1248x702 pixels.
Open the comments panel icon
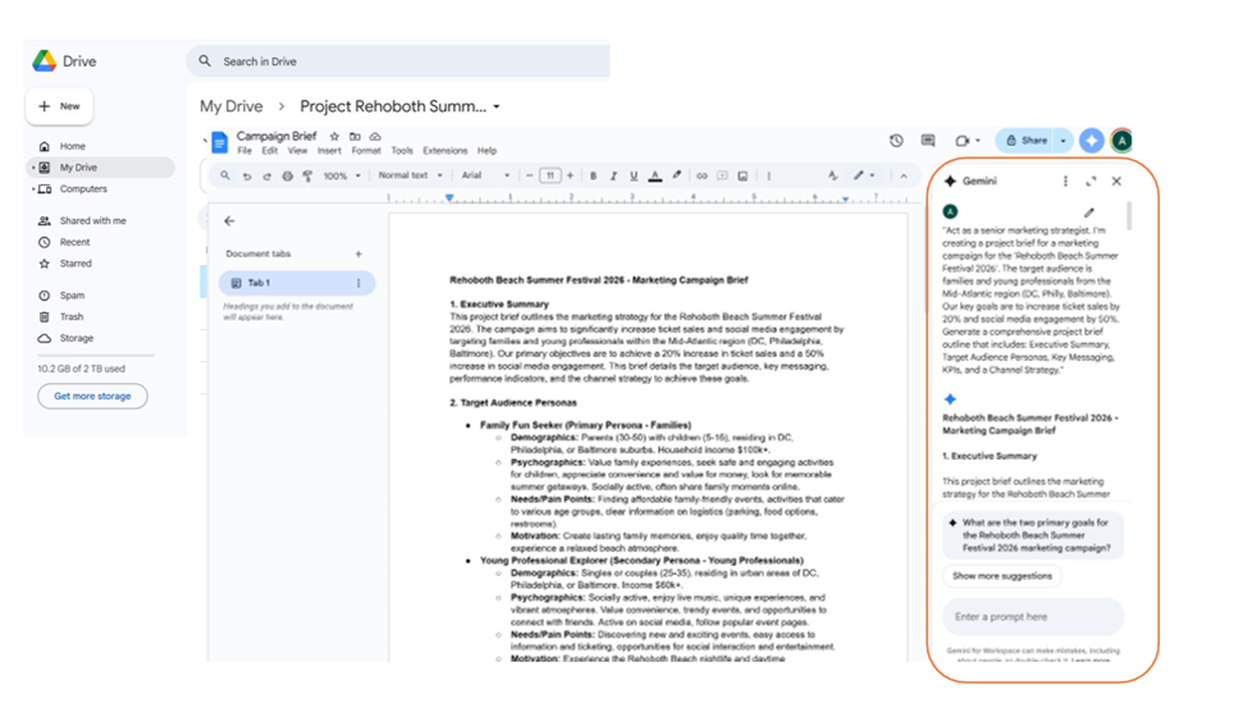tap(928, 141)
